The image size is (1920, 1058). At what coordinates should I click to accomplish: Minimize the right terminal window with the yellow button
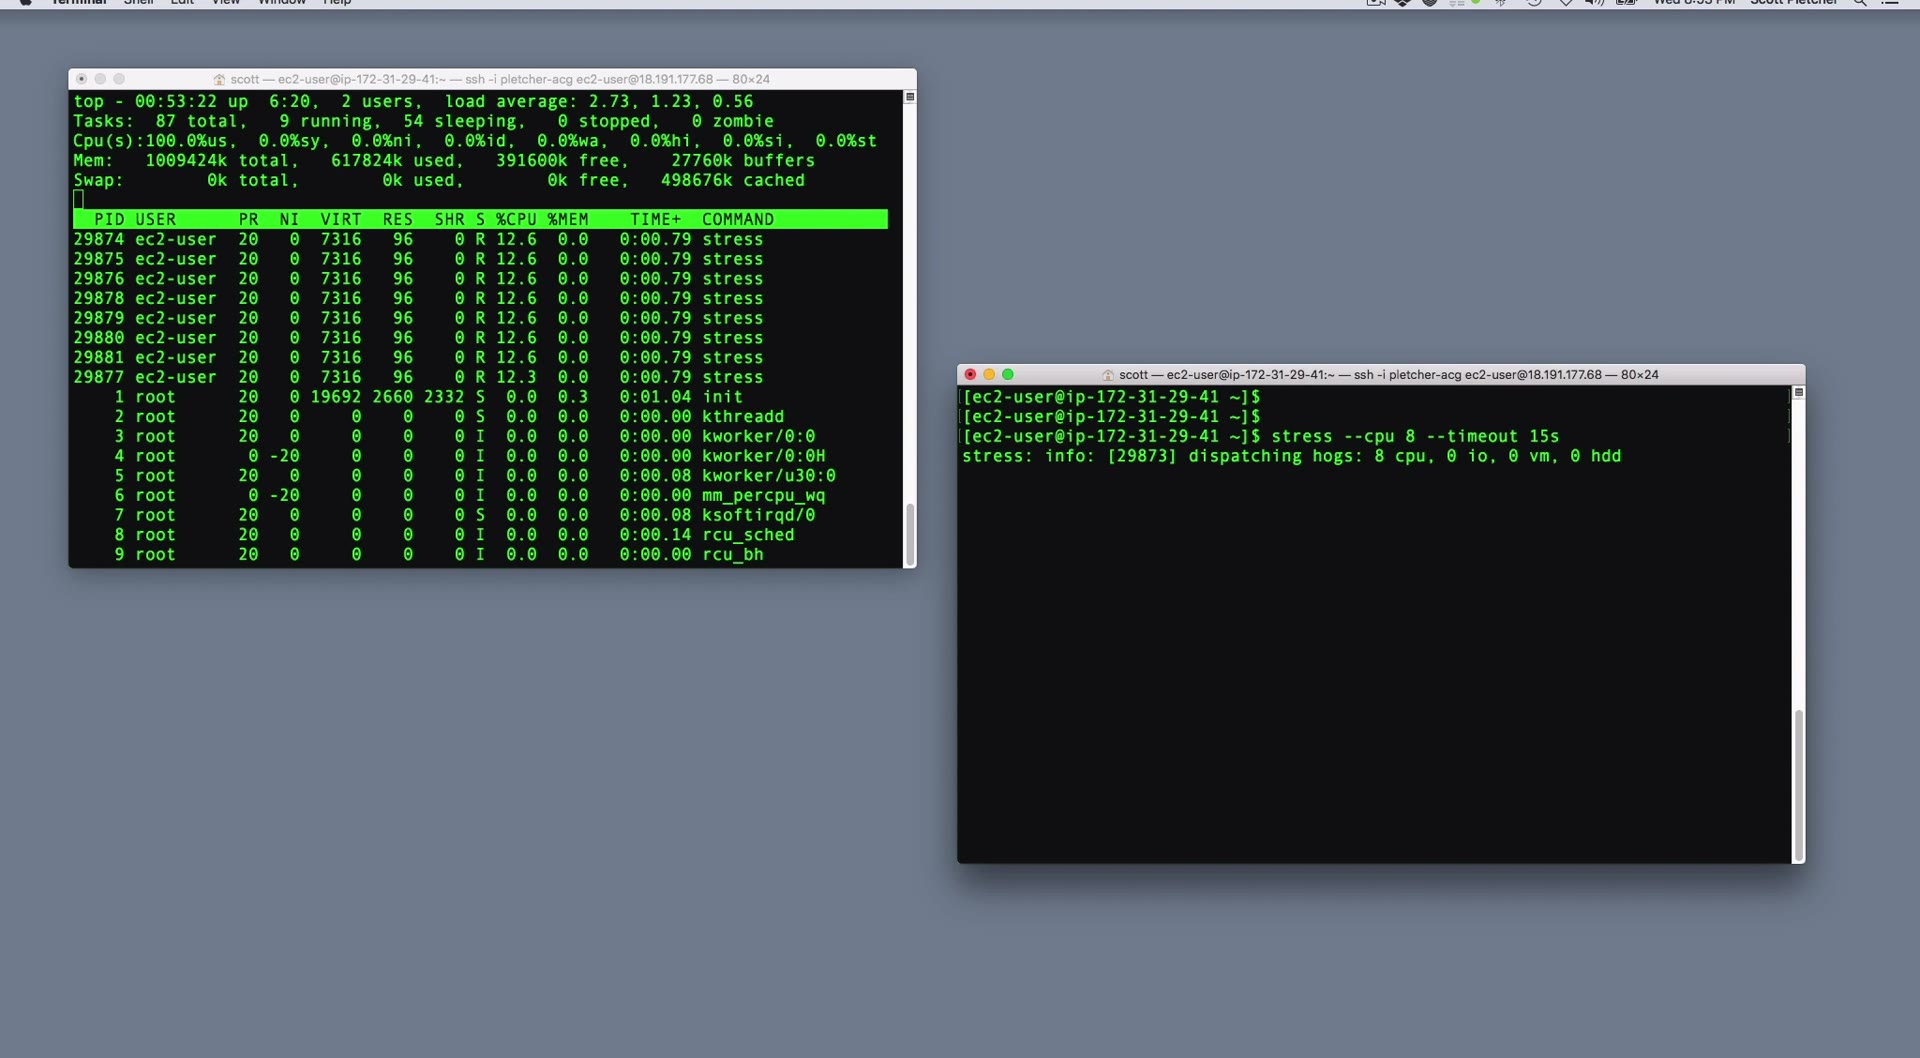click(x=989, y=375)
